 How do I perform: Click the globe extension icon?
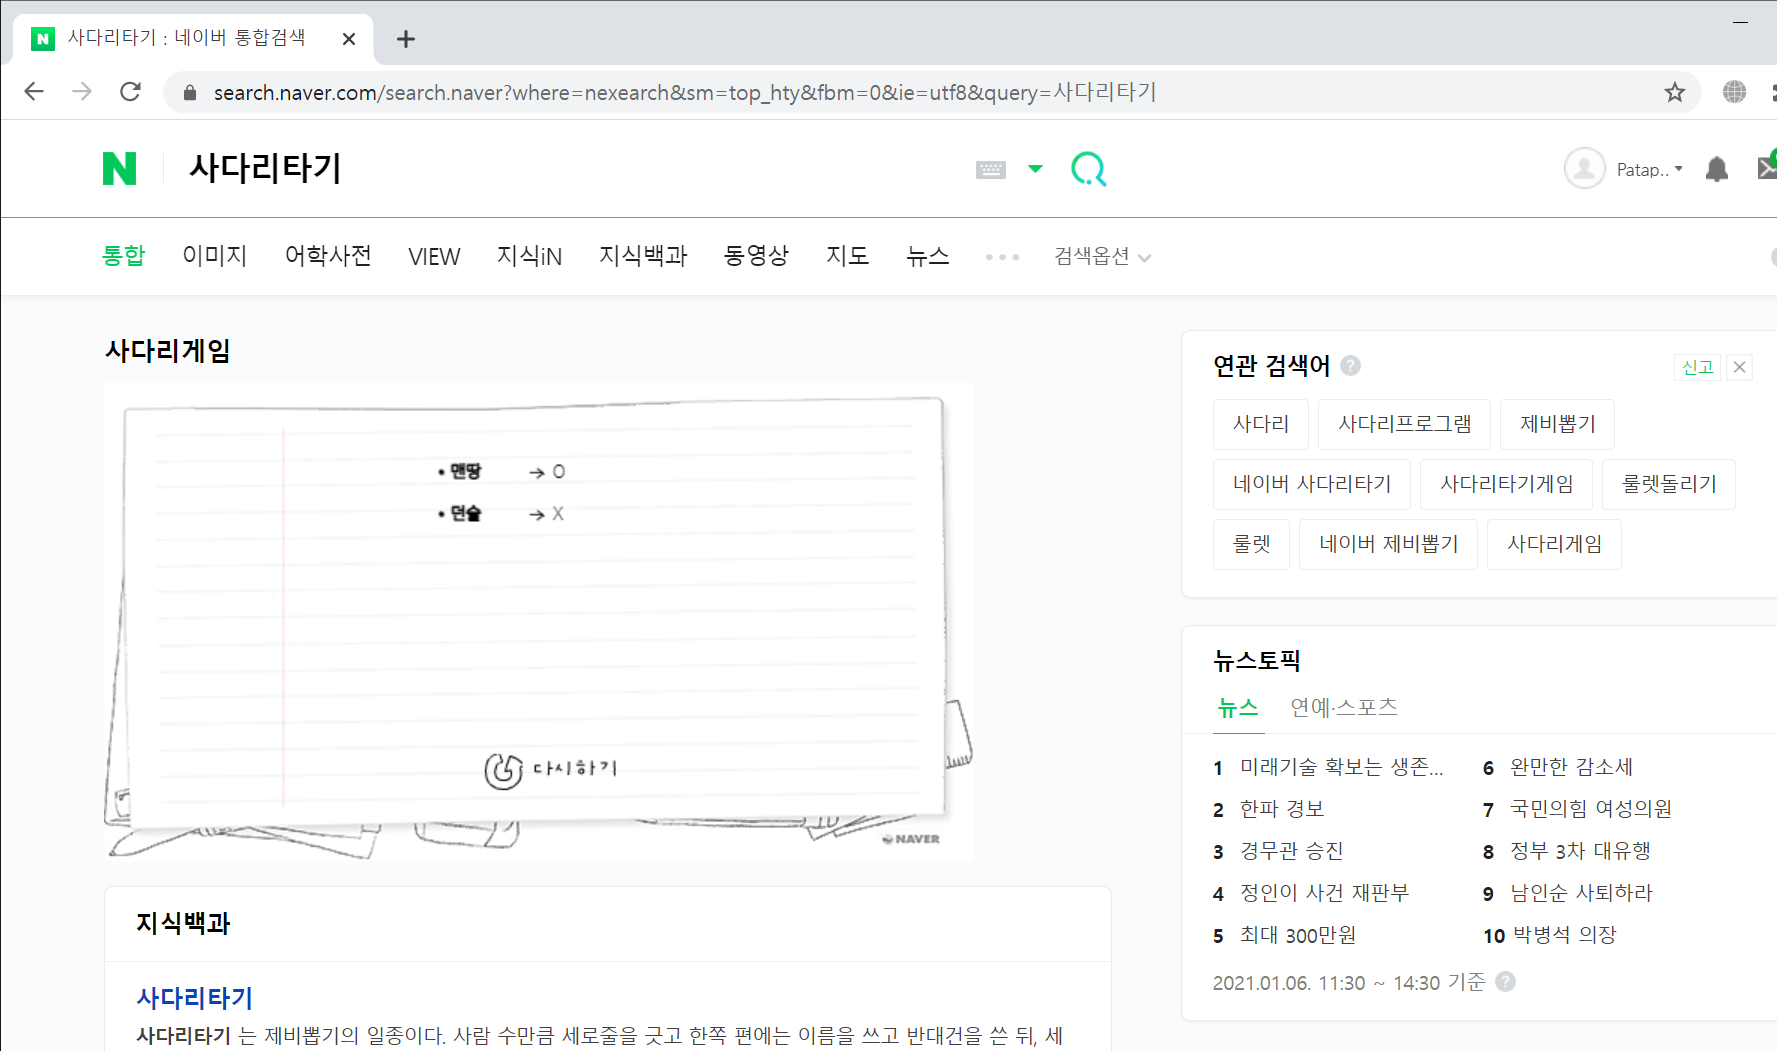1734,92
